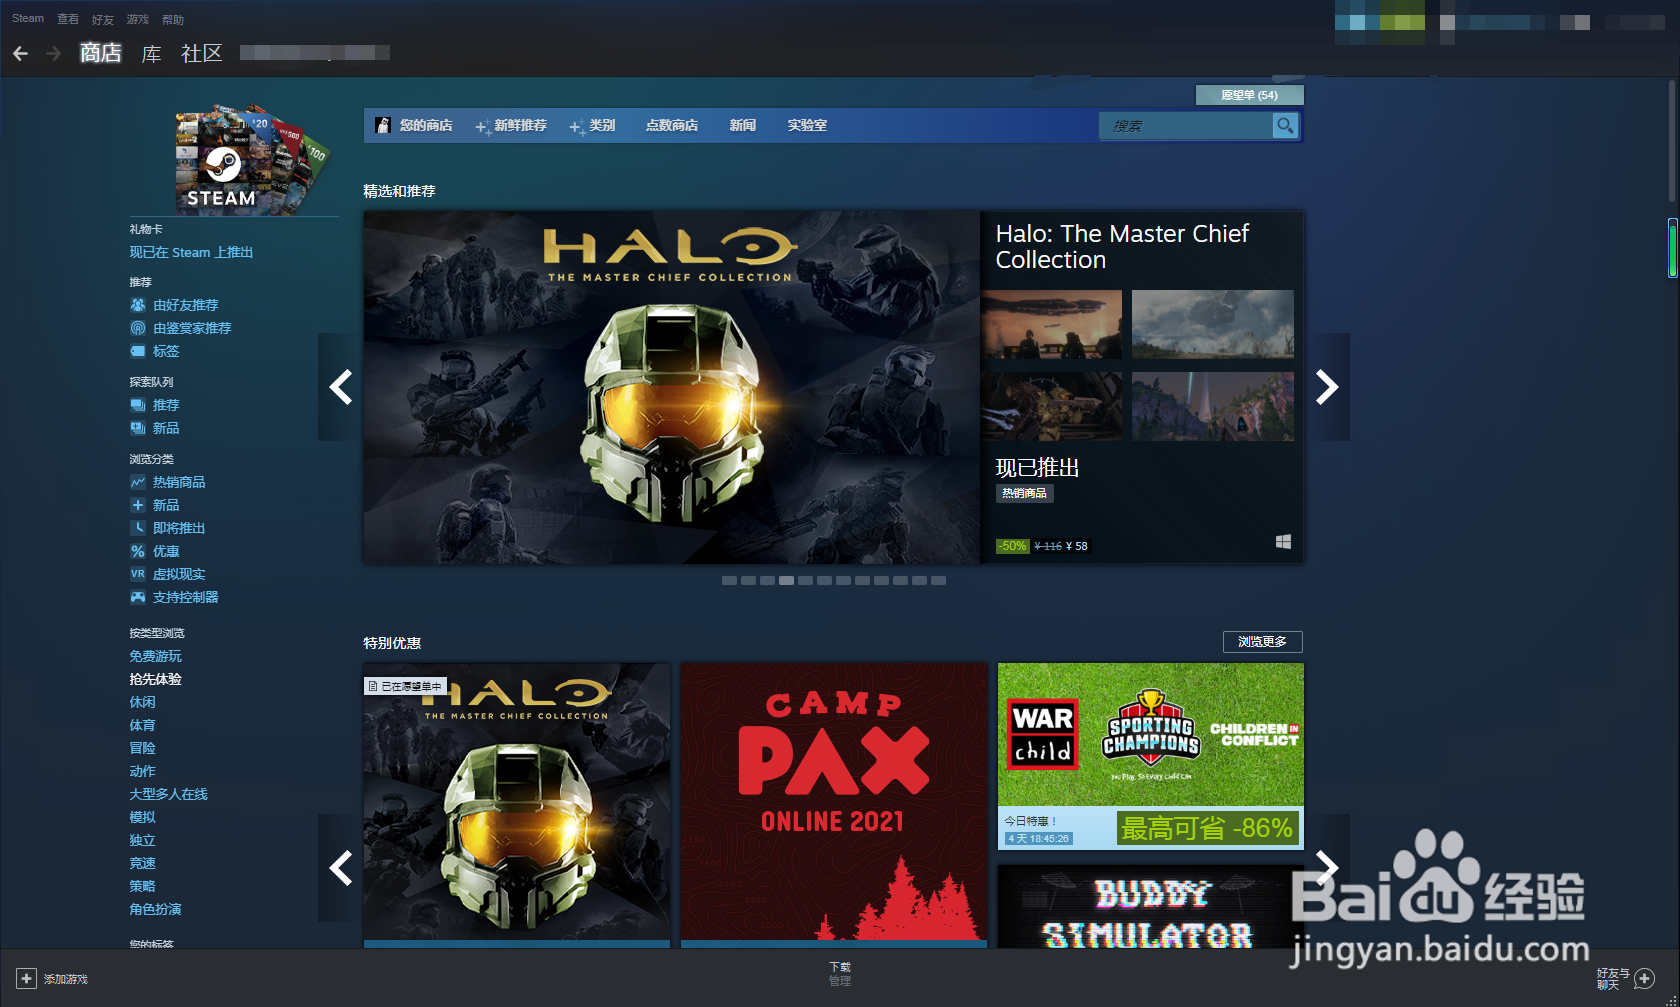Open War Child Sporting Champions offer
The width and height of the screenshot is (1680, 1007).
point(1151,756)
